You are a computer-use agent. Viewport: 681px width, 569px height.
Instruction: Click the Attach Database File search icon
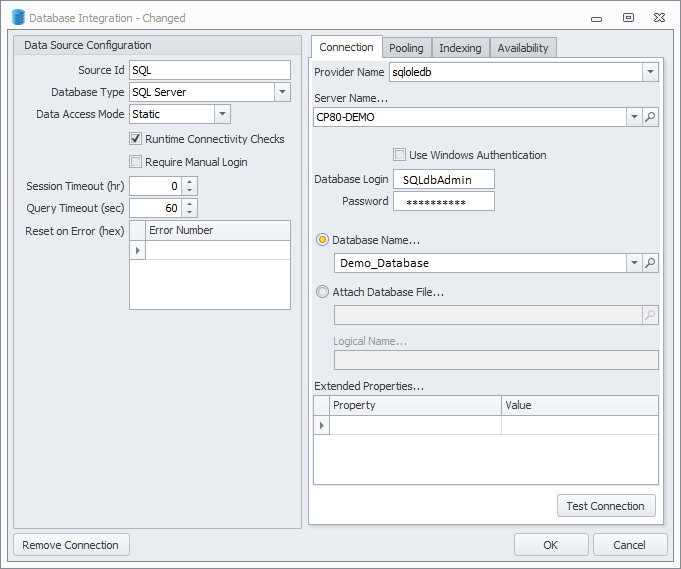click(x=650, y=315)
